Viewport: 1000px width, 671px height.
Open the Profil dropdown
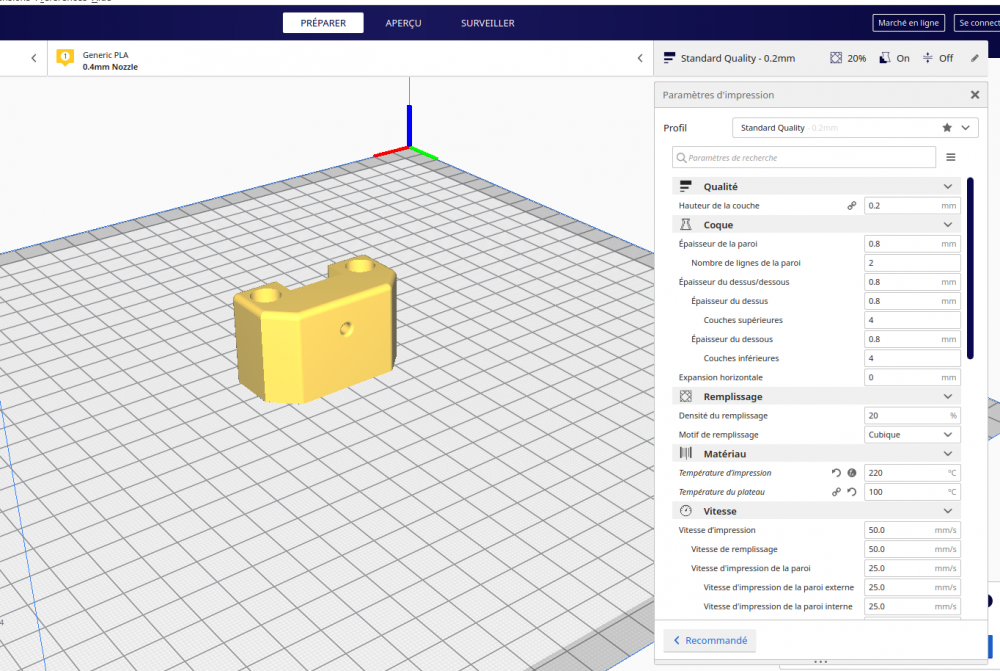[x=855, y=128]
